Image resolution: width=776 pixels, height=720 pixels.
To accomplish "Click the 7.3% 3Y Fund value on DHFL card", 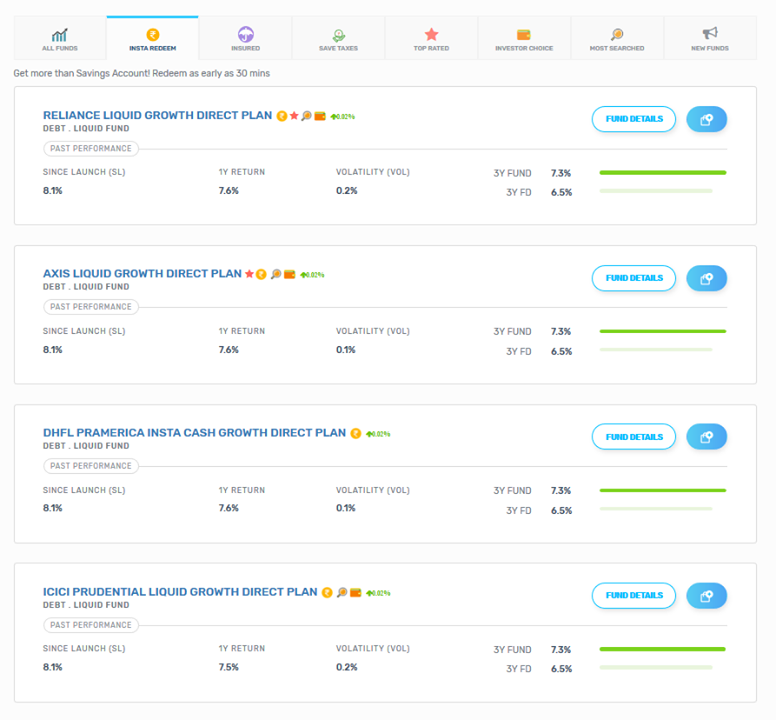I will point(561,491).
